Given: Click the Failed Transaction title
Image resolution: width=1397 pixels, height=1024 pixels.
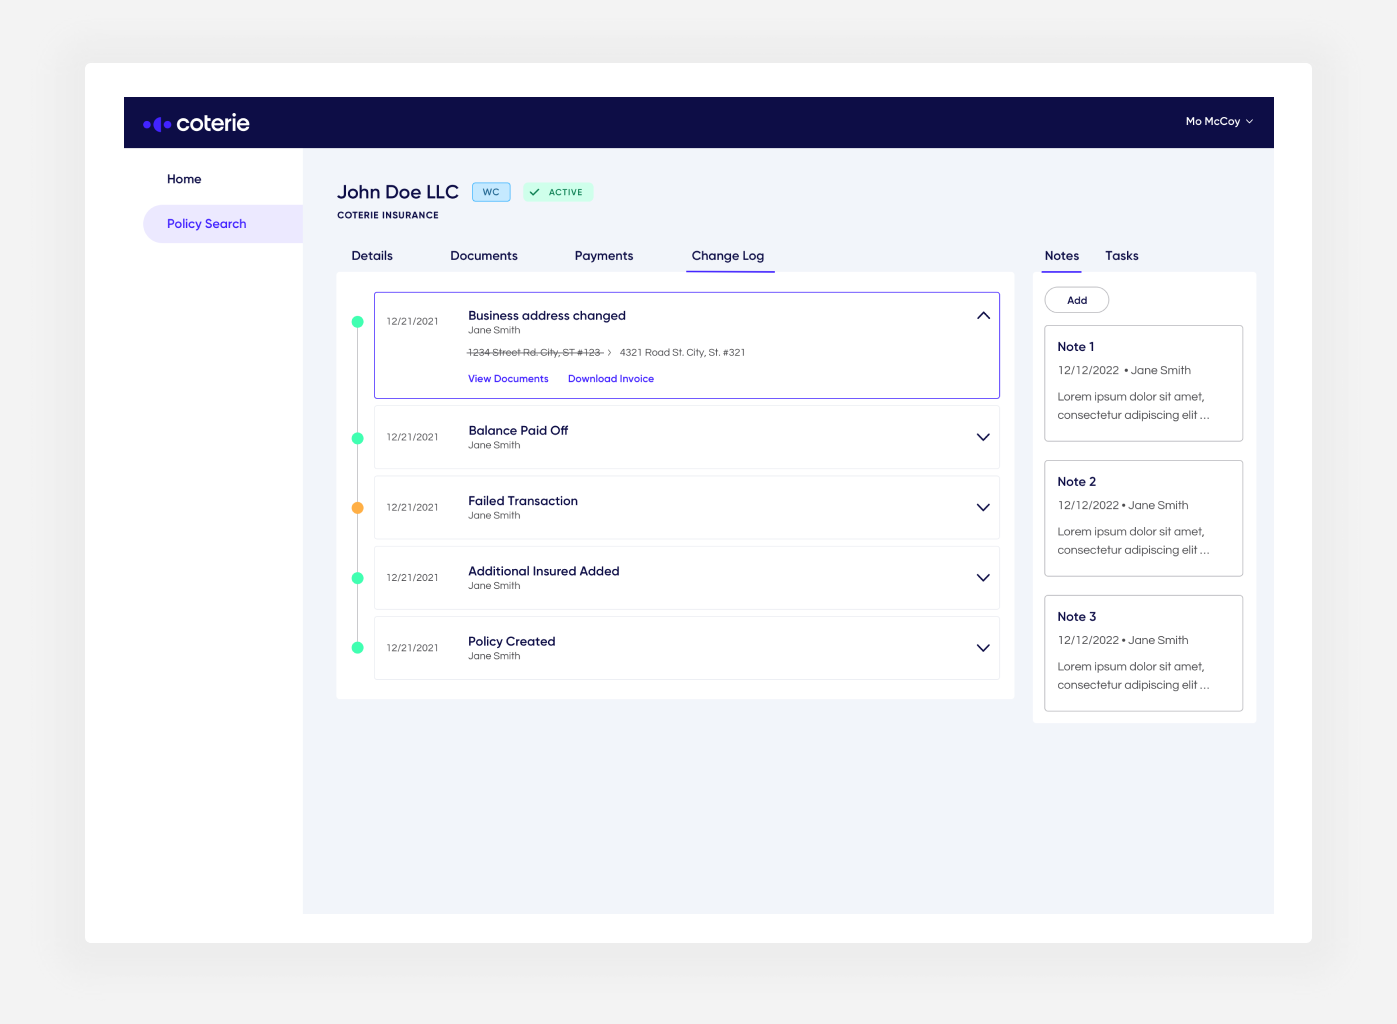Looking at the screenshot, I should [x=523, y=500].
